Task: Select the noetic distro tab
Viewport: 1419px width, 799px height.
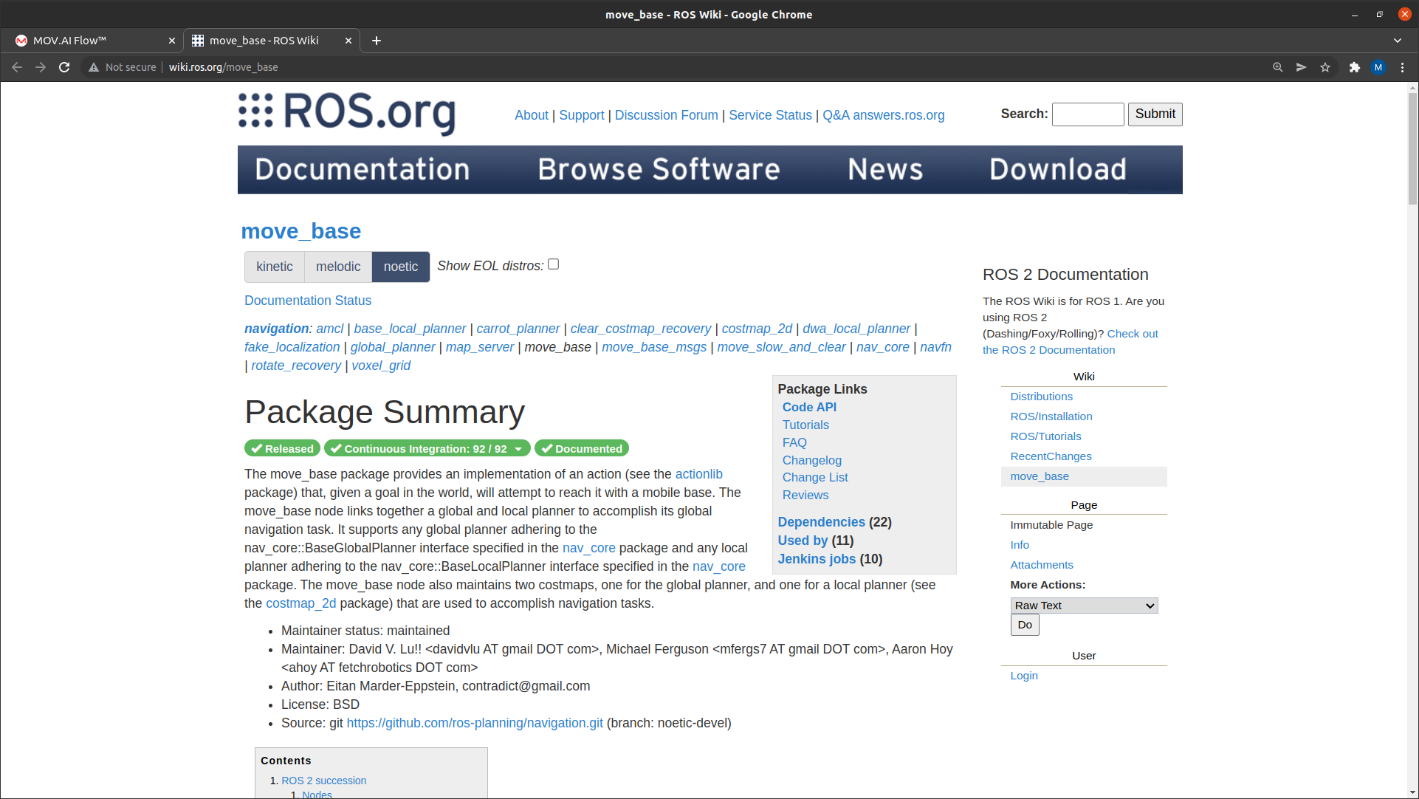Action: [x=401, y=267]
